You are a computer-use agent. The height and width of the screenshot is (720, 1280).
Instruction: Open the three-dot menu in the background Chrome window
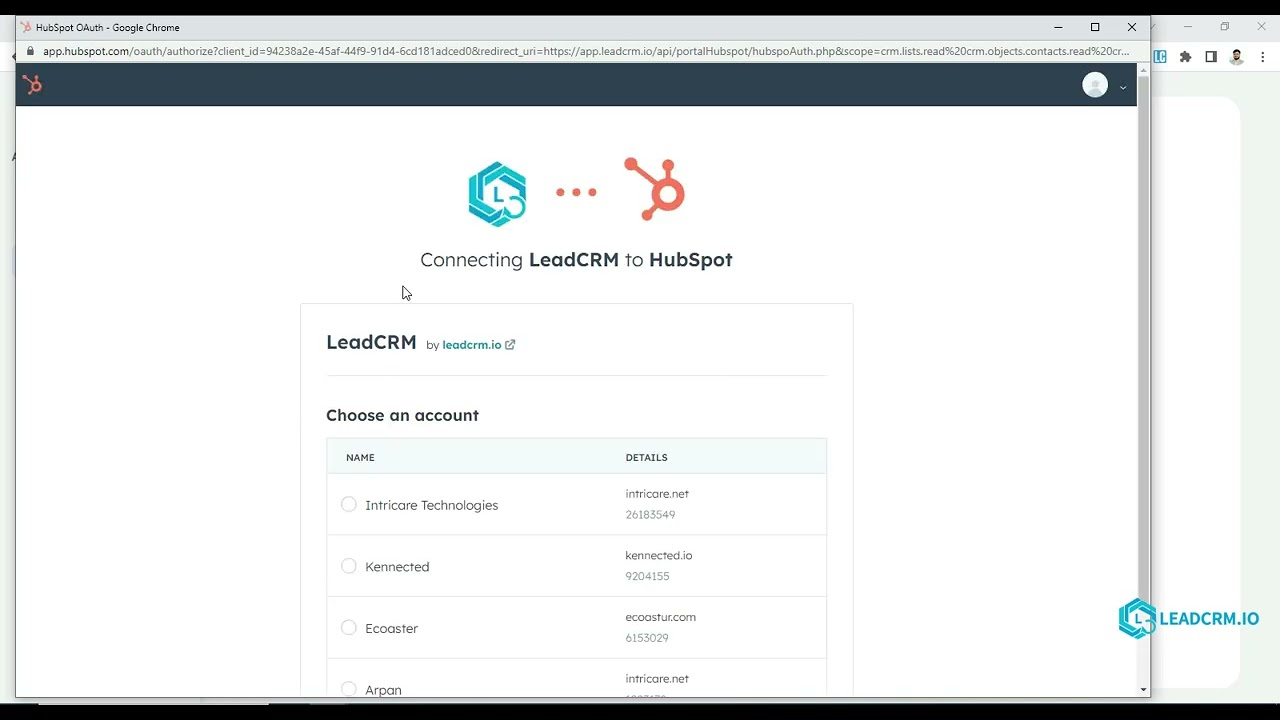point(1262,57)
